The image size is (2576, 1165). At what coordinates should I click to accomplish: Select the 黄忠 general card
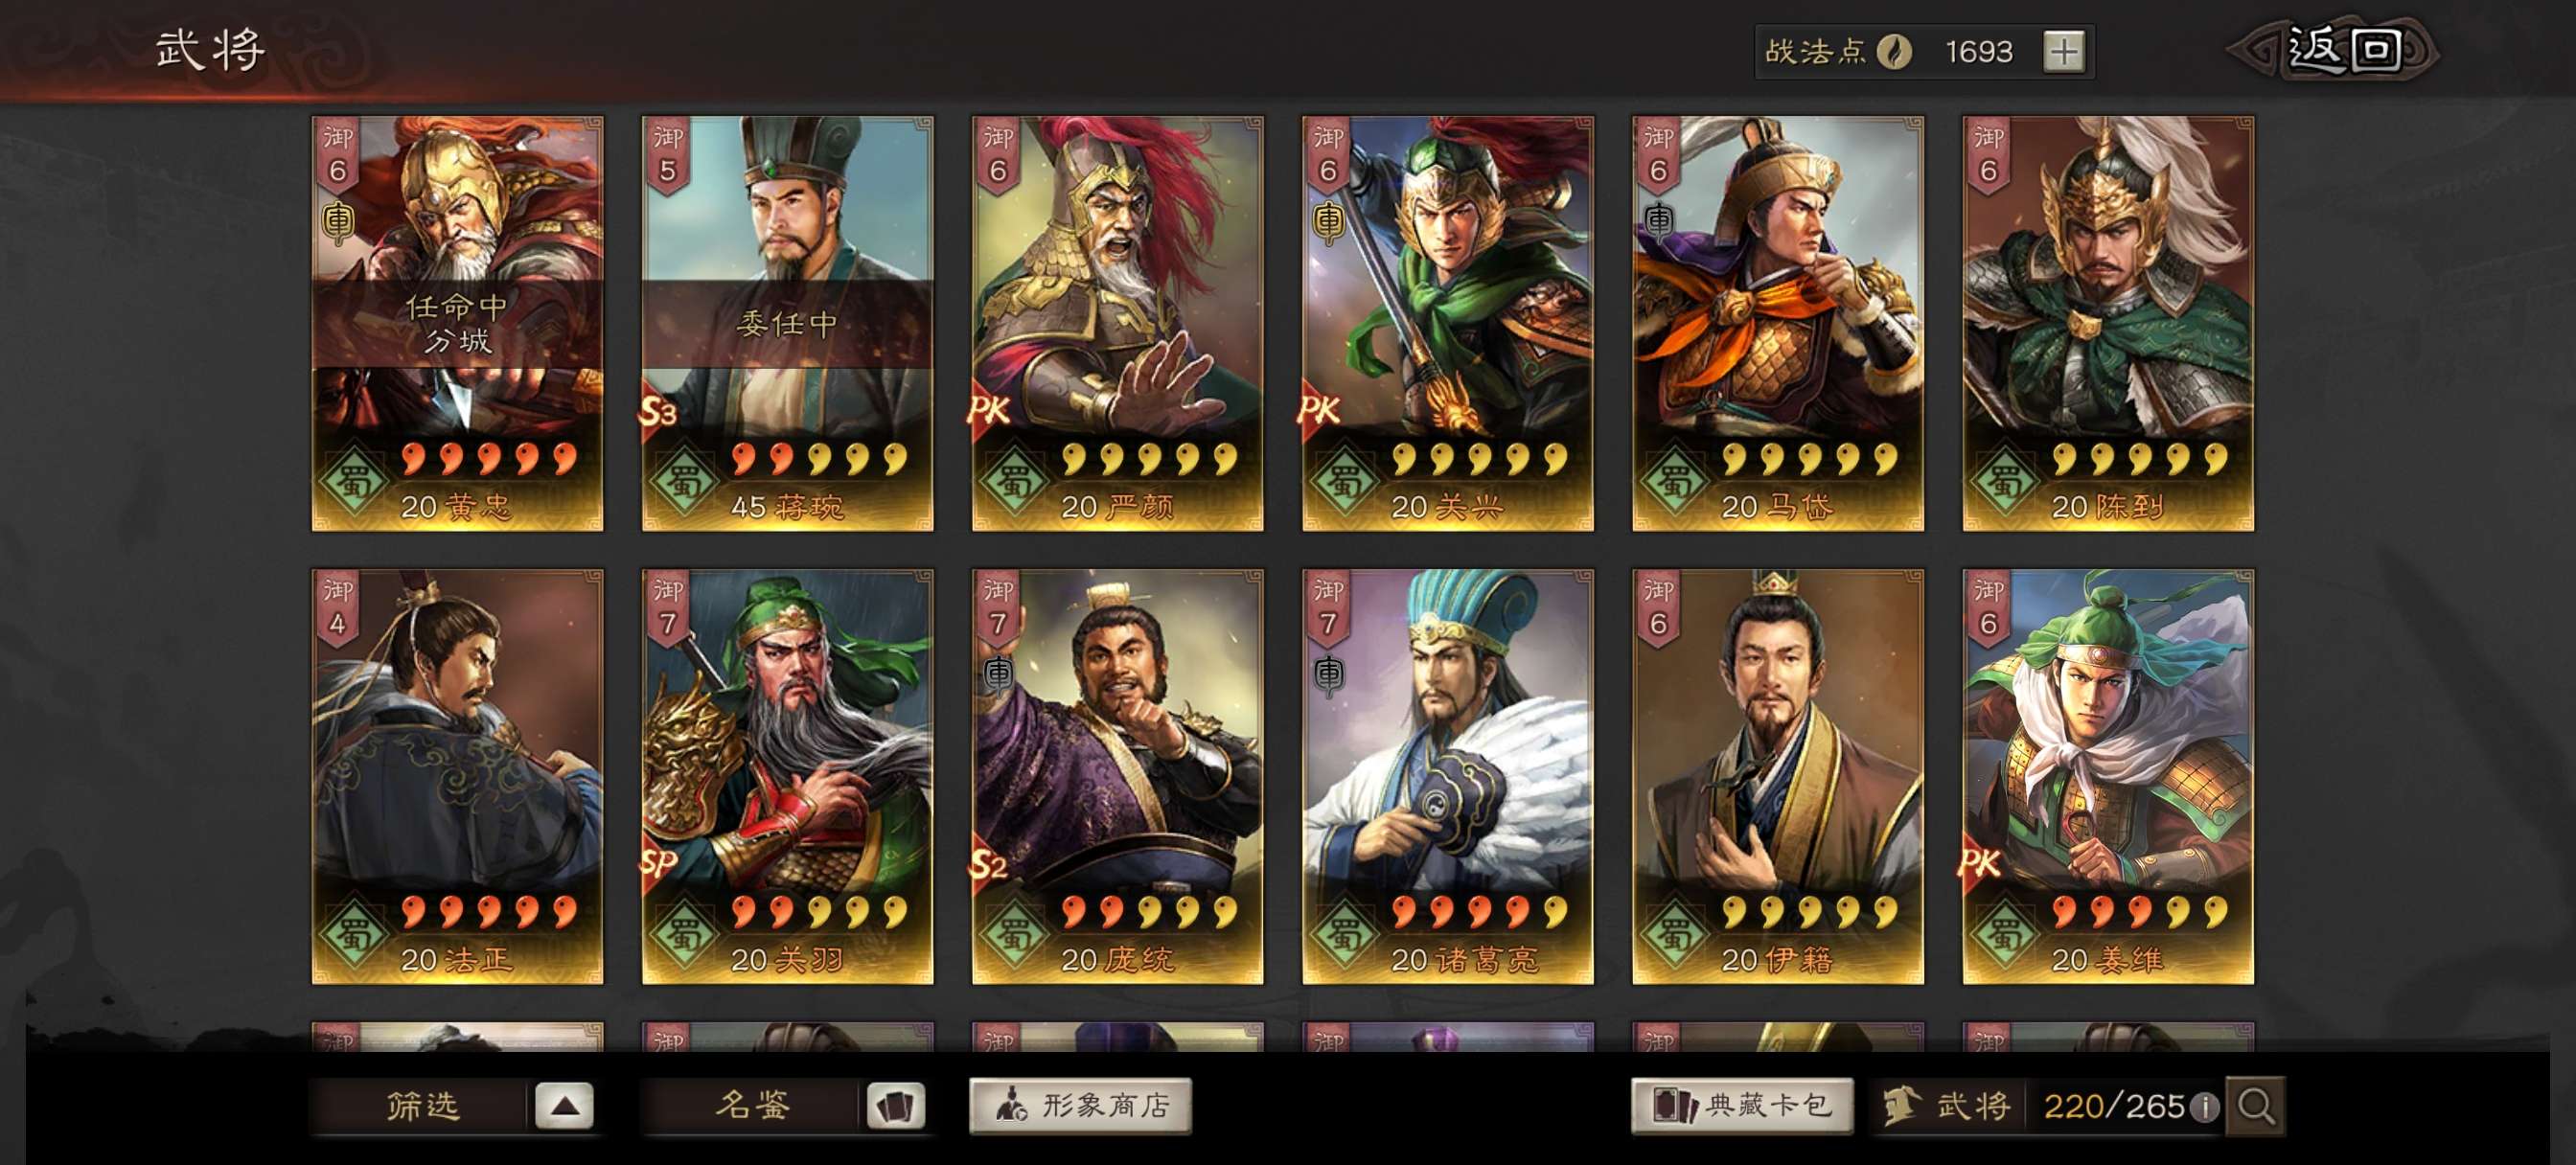pos(457,323)
